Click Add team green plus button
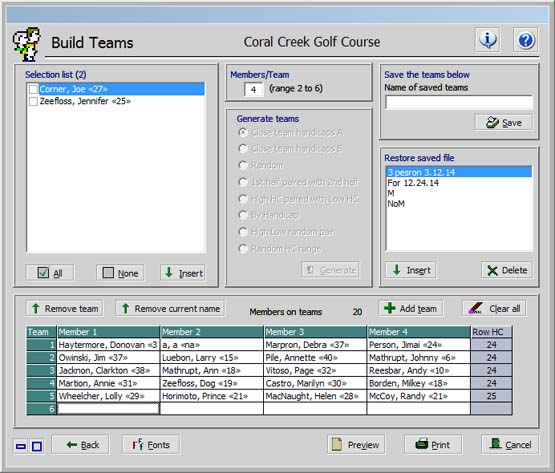555x473 pixels. [x=411, y=308]
